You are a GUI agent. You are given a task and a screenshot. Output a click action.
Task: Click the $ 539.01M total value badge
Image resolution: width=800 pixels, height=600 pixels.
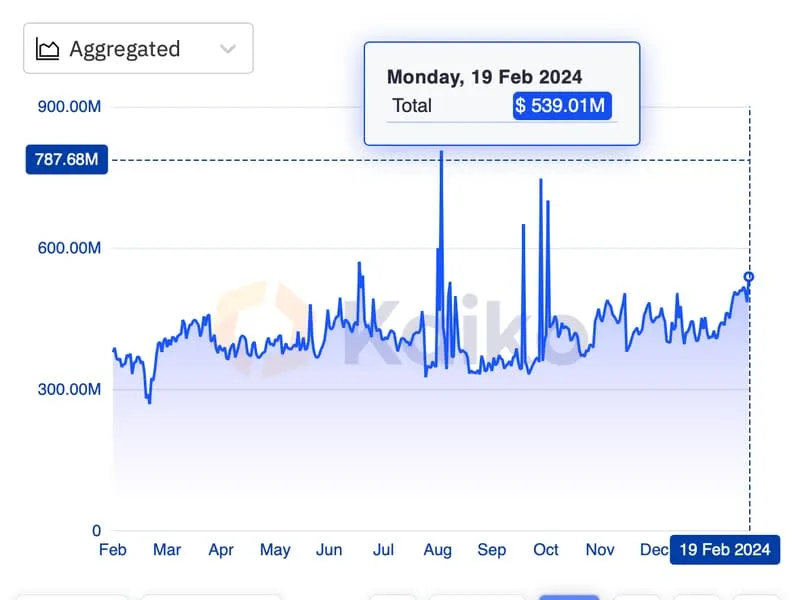[561, 106]
